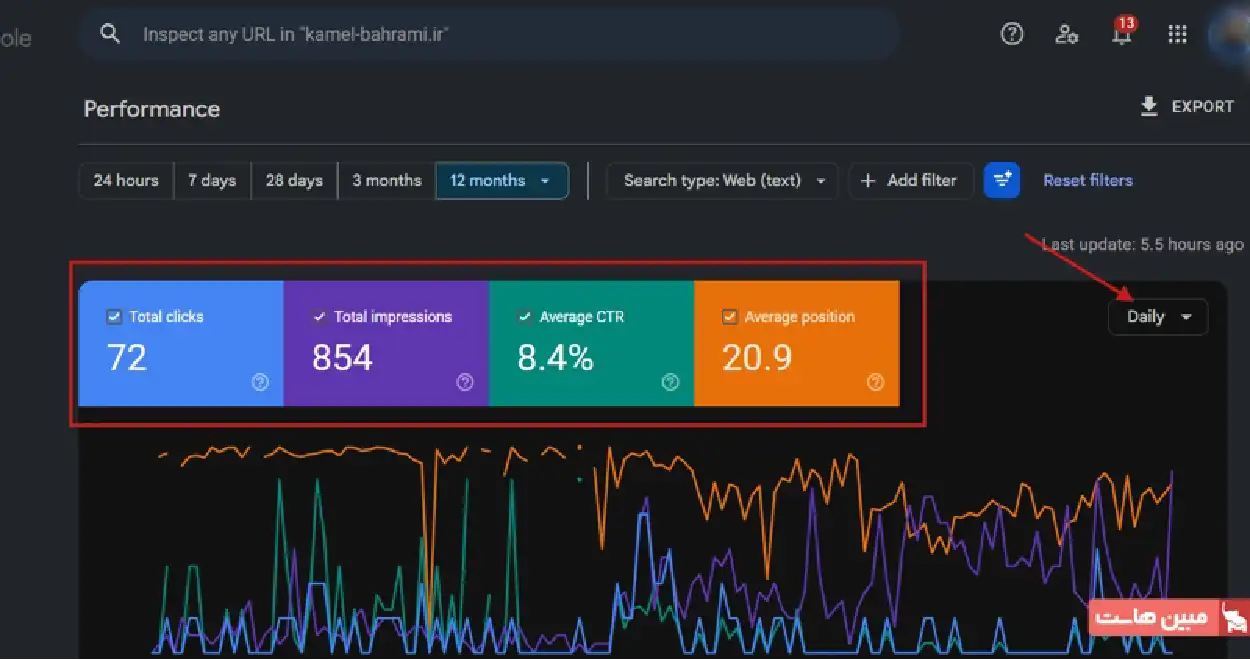1250x660 pixels.
Task: Click help icon on Total impressions card
Action: (465, 382)
